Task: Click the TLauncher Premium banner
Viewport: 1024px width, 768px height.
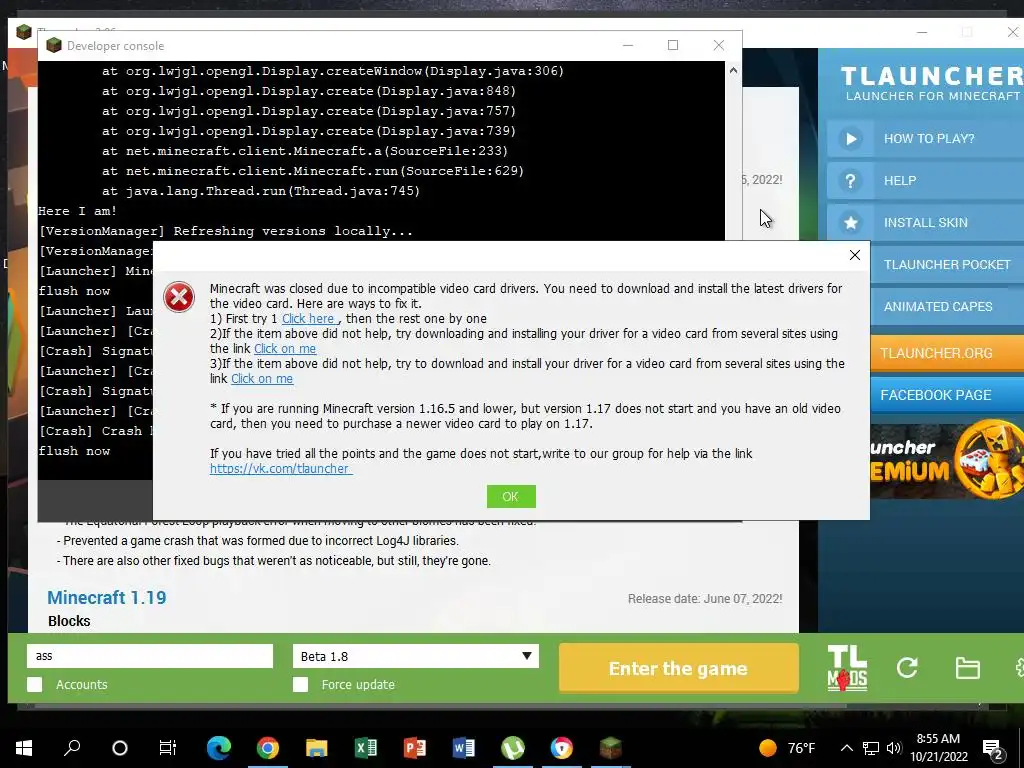Action: (947, 461)
